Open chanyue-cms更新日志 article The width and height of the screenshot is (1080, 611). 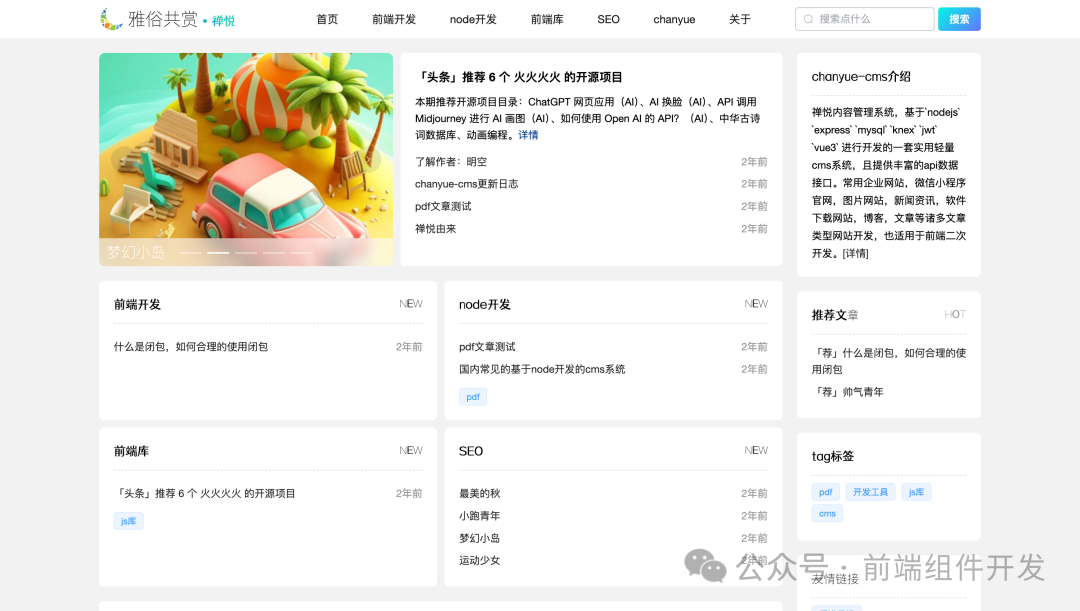tap(466, 184)
